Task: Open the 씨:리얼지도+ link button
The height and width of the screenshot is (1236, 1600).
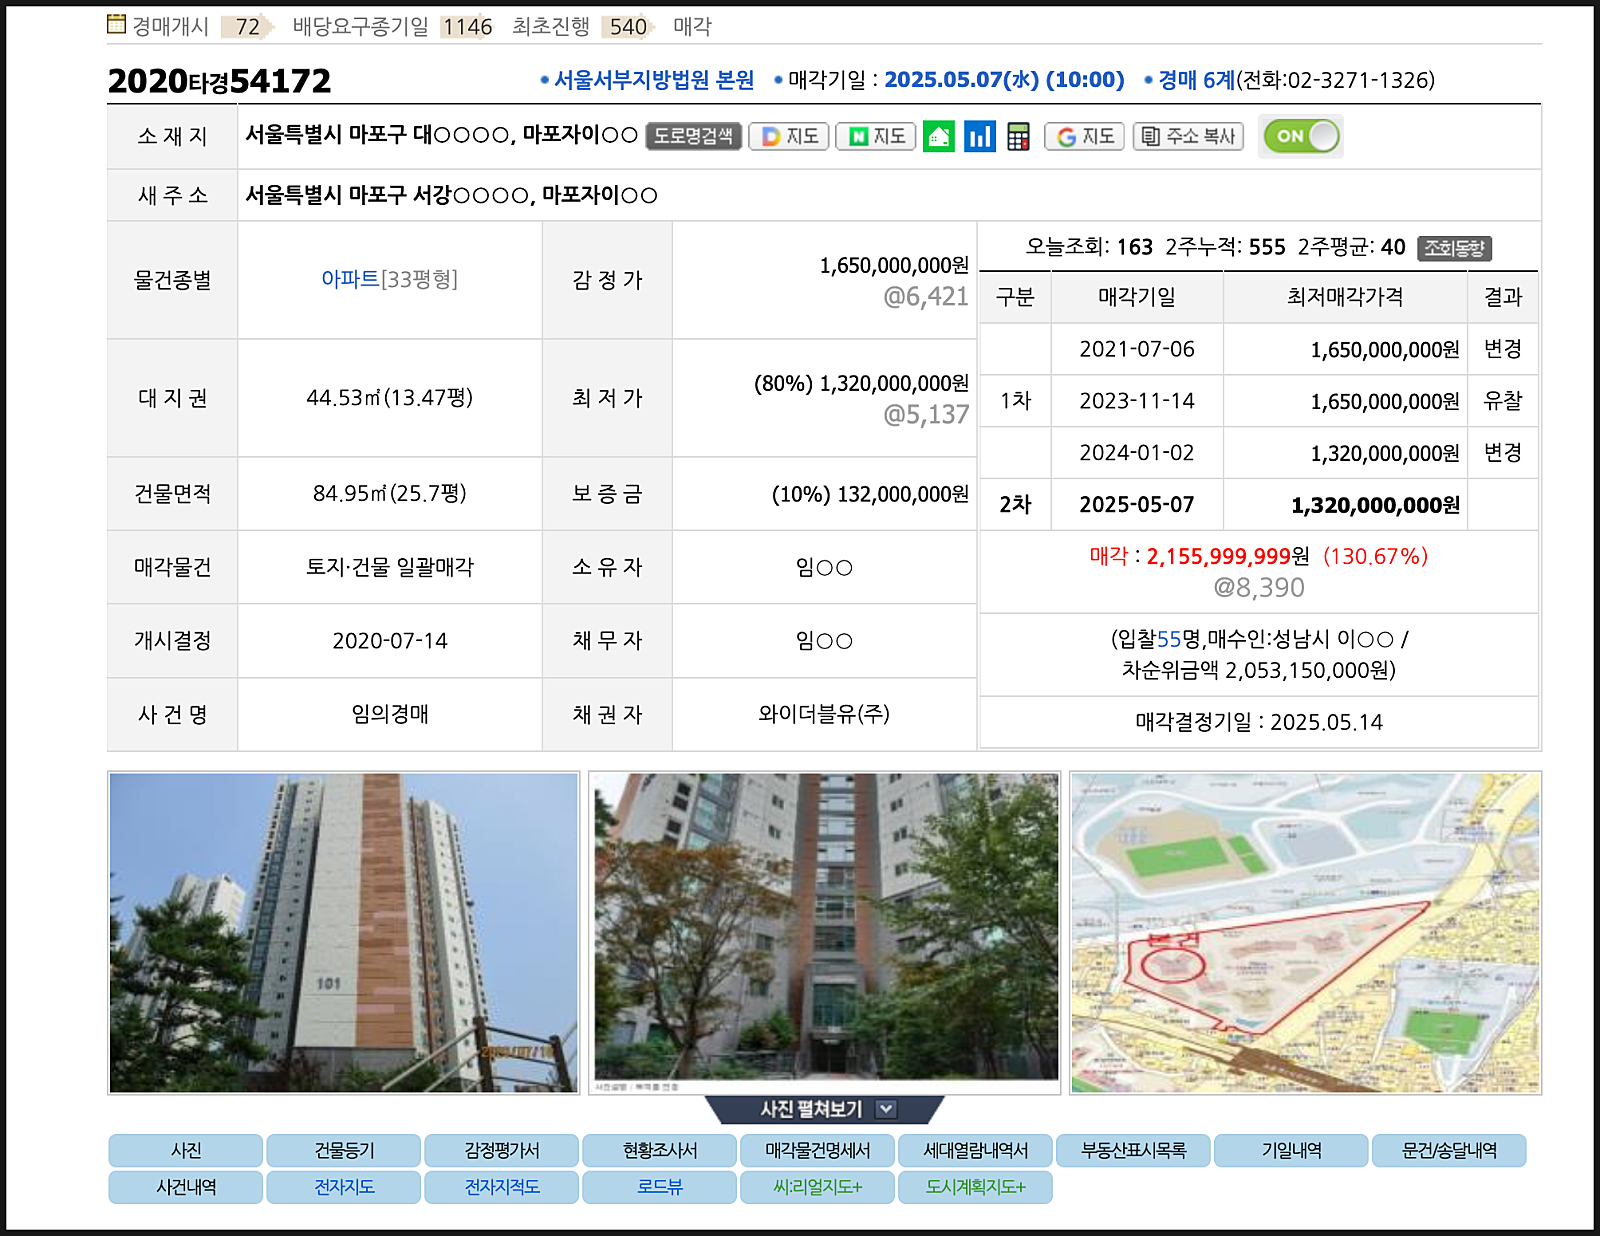Action: [x=818, y=1187]
